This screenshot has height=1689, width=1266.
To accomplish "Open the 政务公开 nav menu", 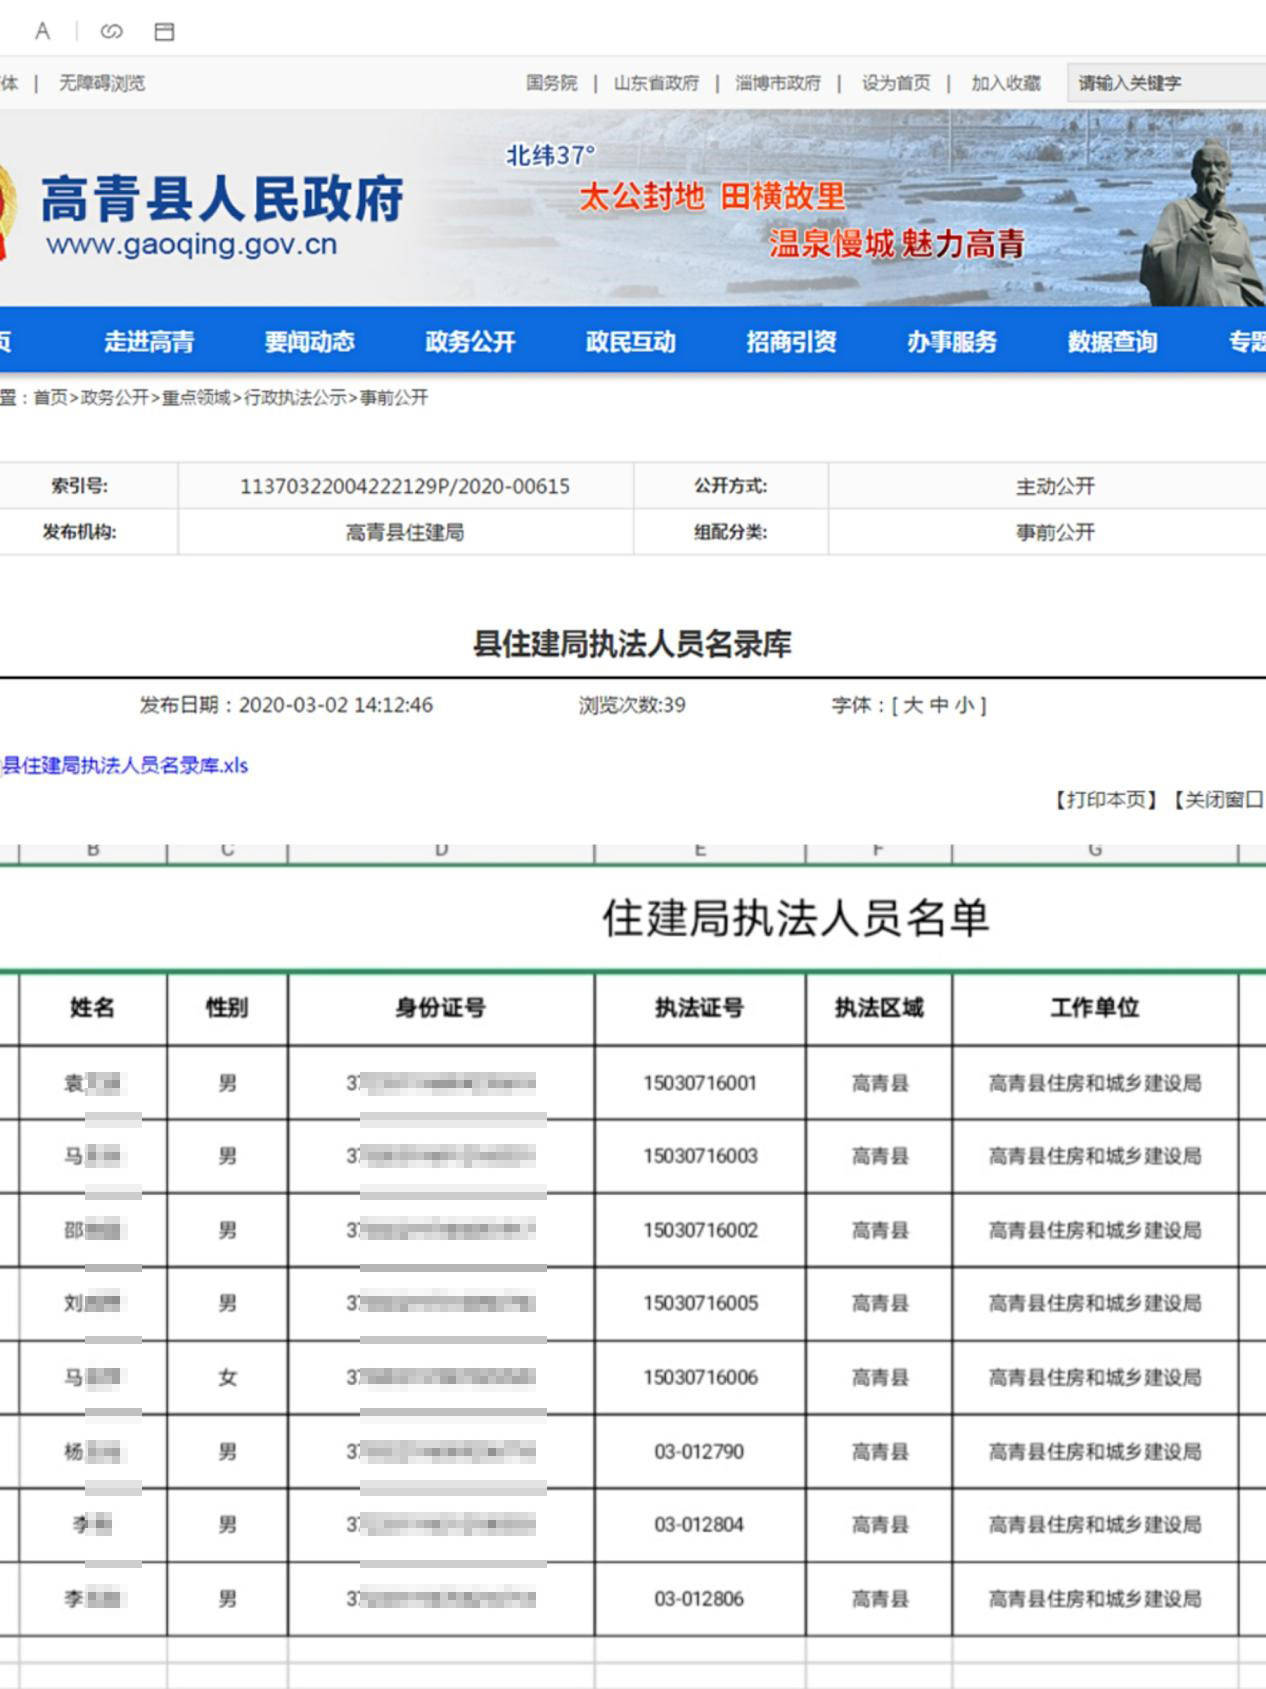I will (470, 342).
